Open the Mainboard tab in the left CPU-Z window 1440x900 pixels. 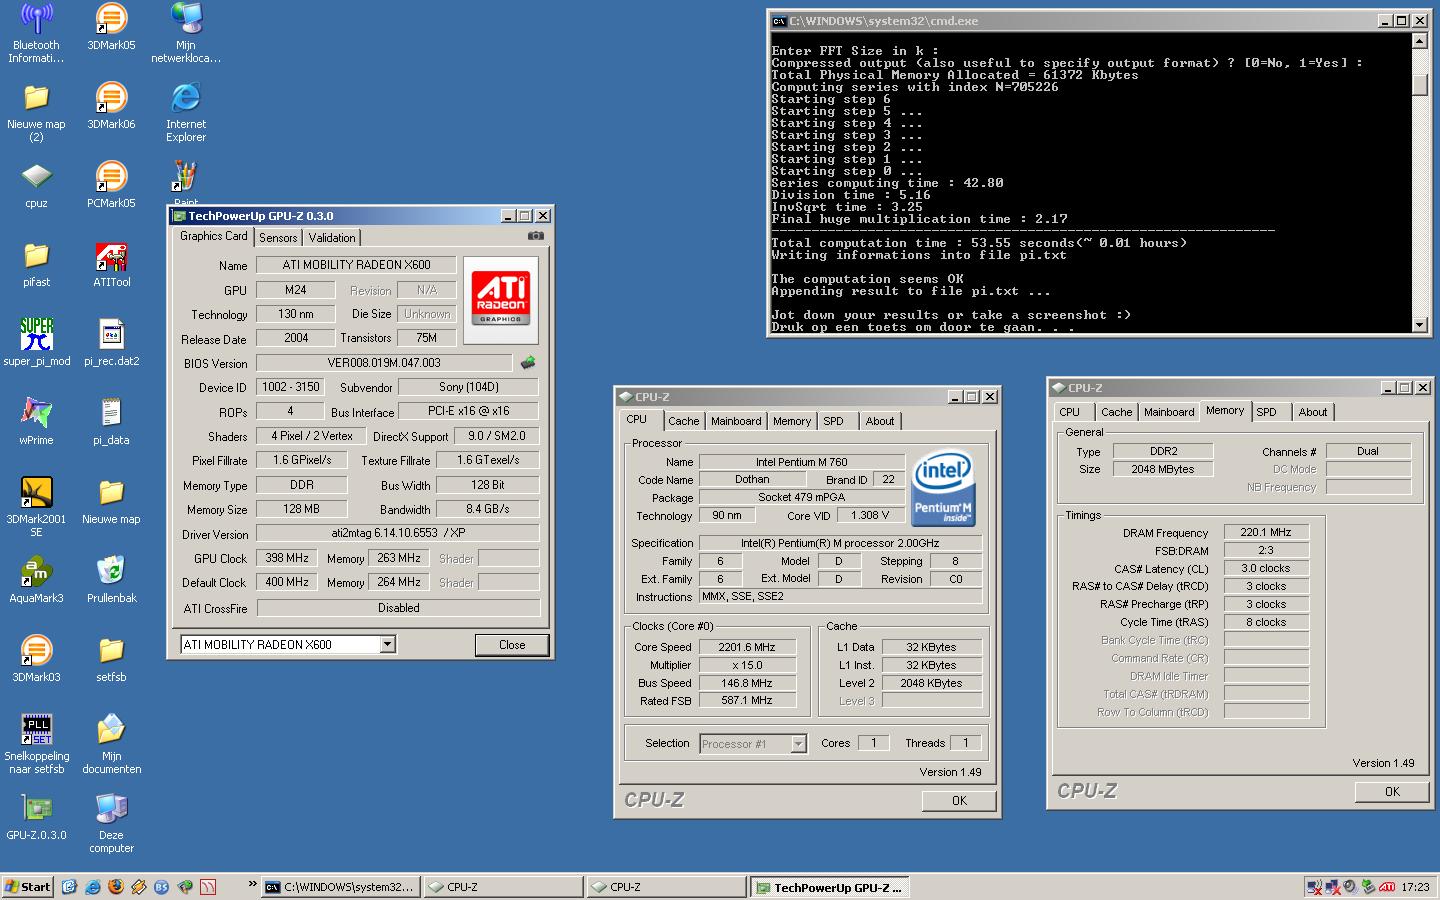(736, 421)
